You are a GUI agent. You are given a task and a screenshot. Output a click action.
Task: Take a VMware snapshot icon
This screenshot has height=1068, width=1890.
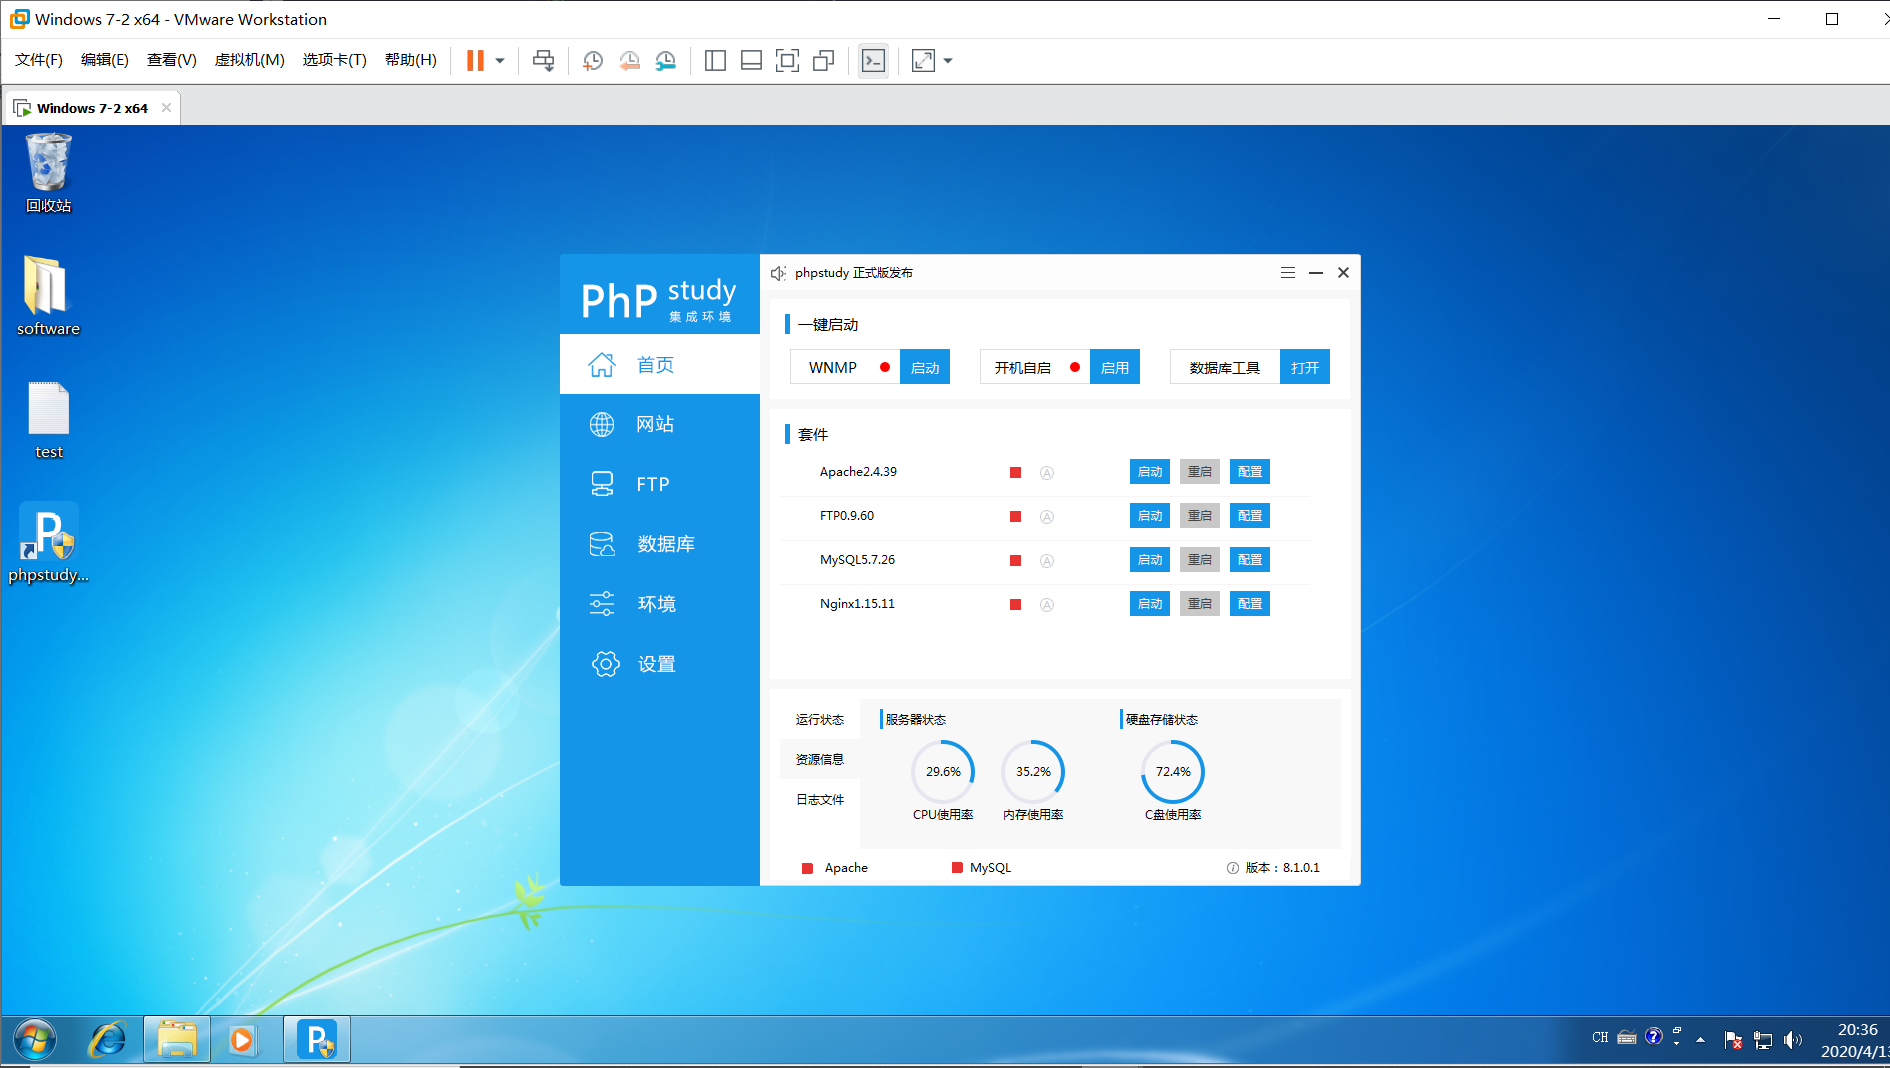coord(593,61)
